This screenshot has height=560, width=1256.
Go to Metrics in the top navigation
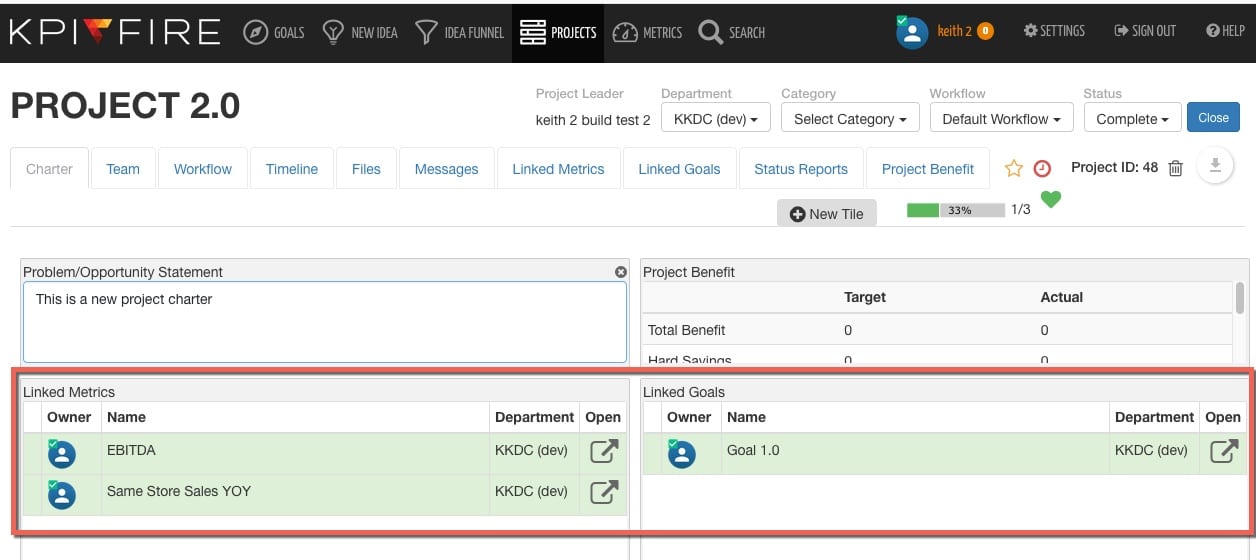pyautogui.click(x=648, y=32)
